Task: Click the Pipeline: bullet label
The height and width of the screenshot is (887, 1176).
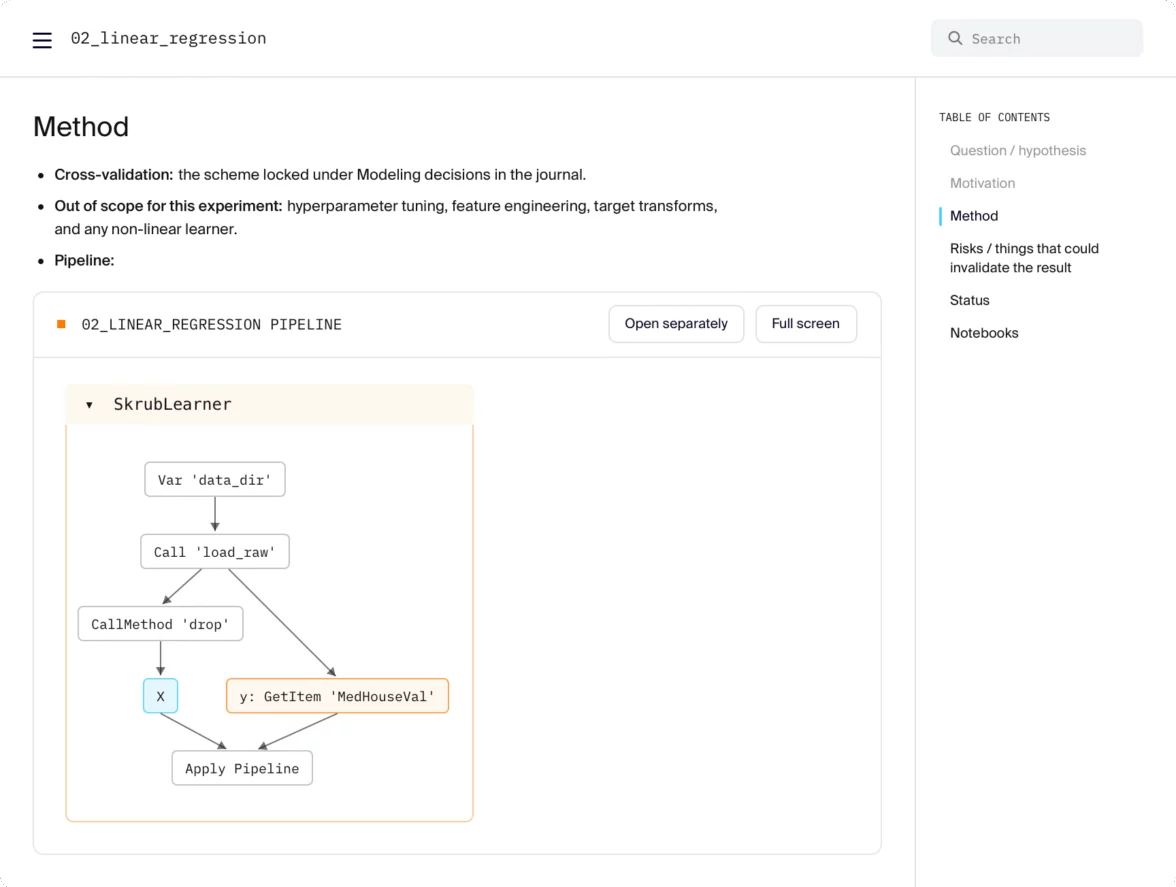Action: [x=84, y=261]
